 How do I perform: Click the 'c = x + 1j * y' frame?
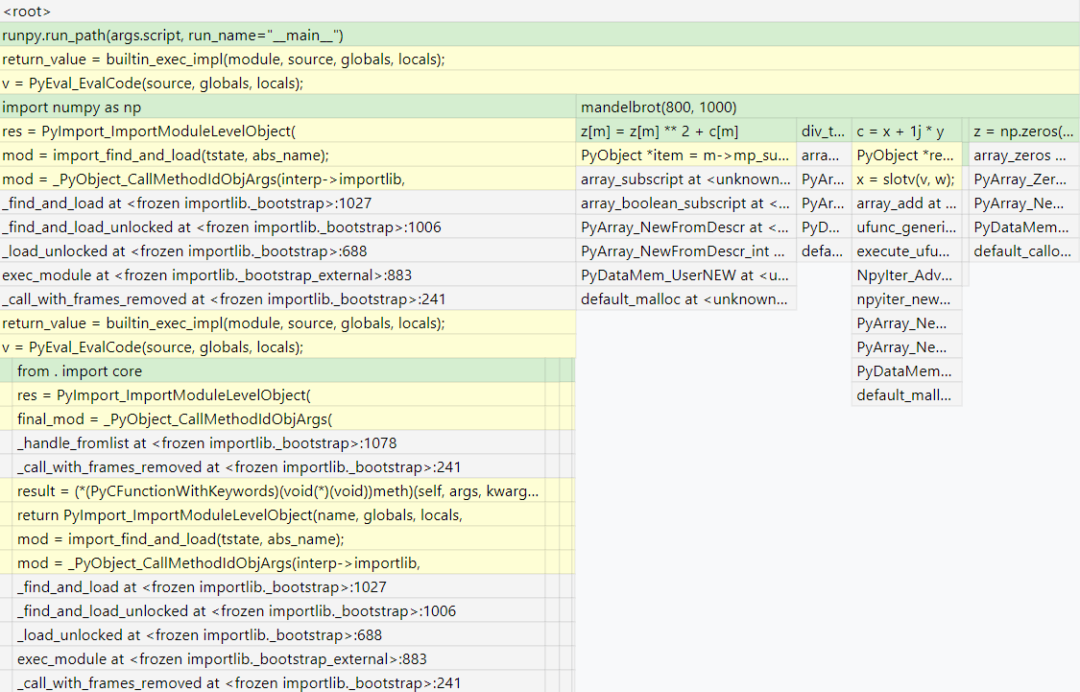tap(906, 131)
